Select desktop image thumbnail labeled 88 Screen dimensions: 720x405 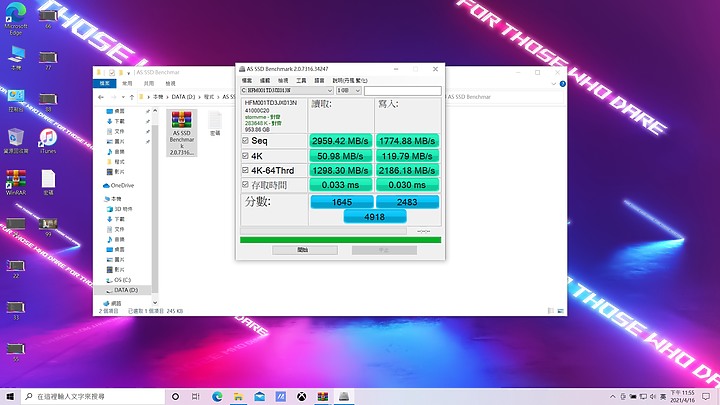(x=48, y=101)
